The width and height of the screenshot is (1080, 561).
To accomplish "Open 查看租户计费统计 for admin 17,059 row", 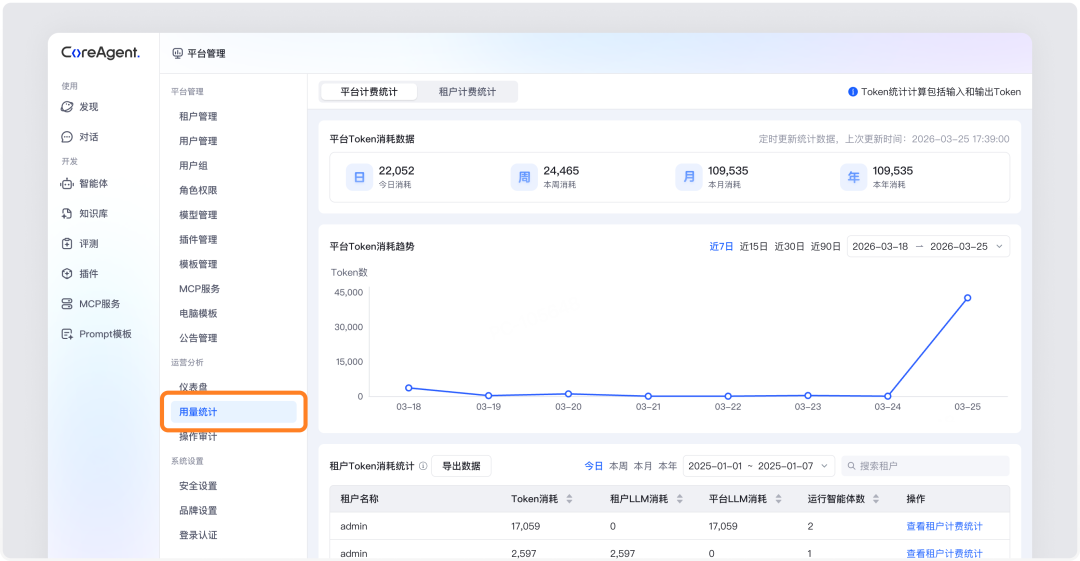I will pyautogui.click(x=944, y=527).
